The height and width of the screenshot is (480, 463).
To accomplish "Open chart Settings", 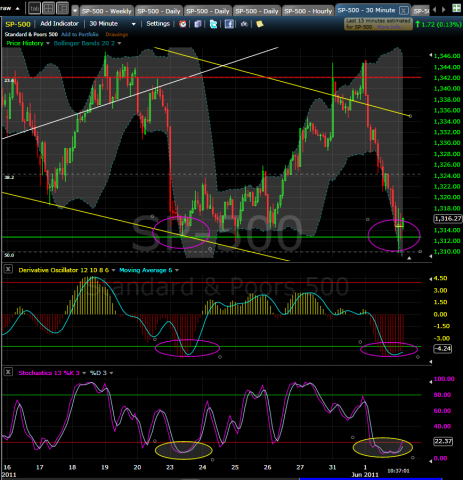I will [158, 24].
